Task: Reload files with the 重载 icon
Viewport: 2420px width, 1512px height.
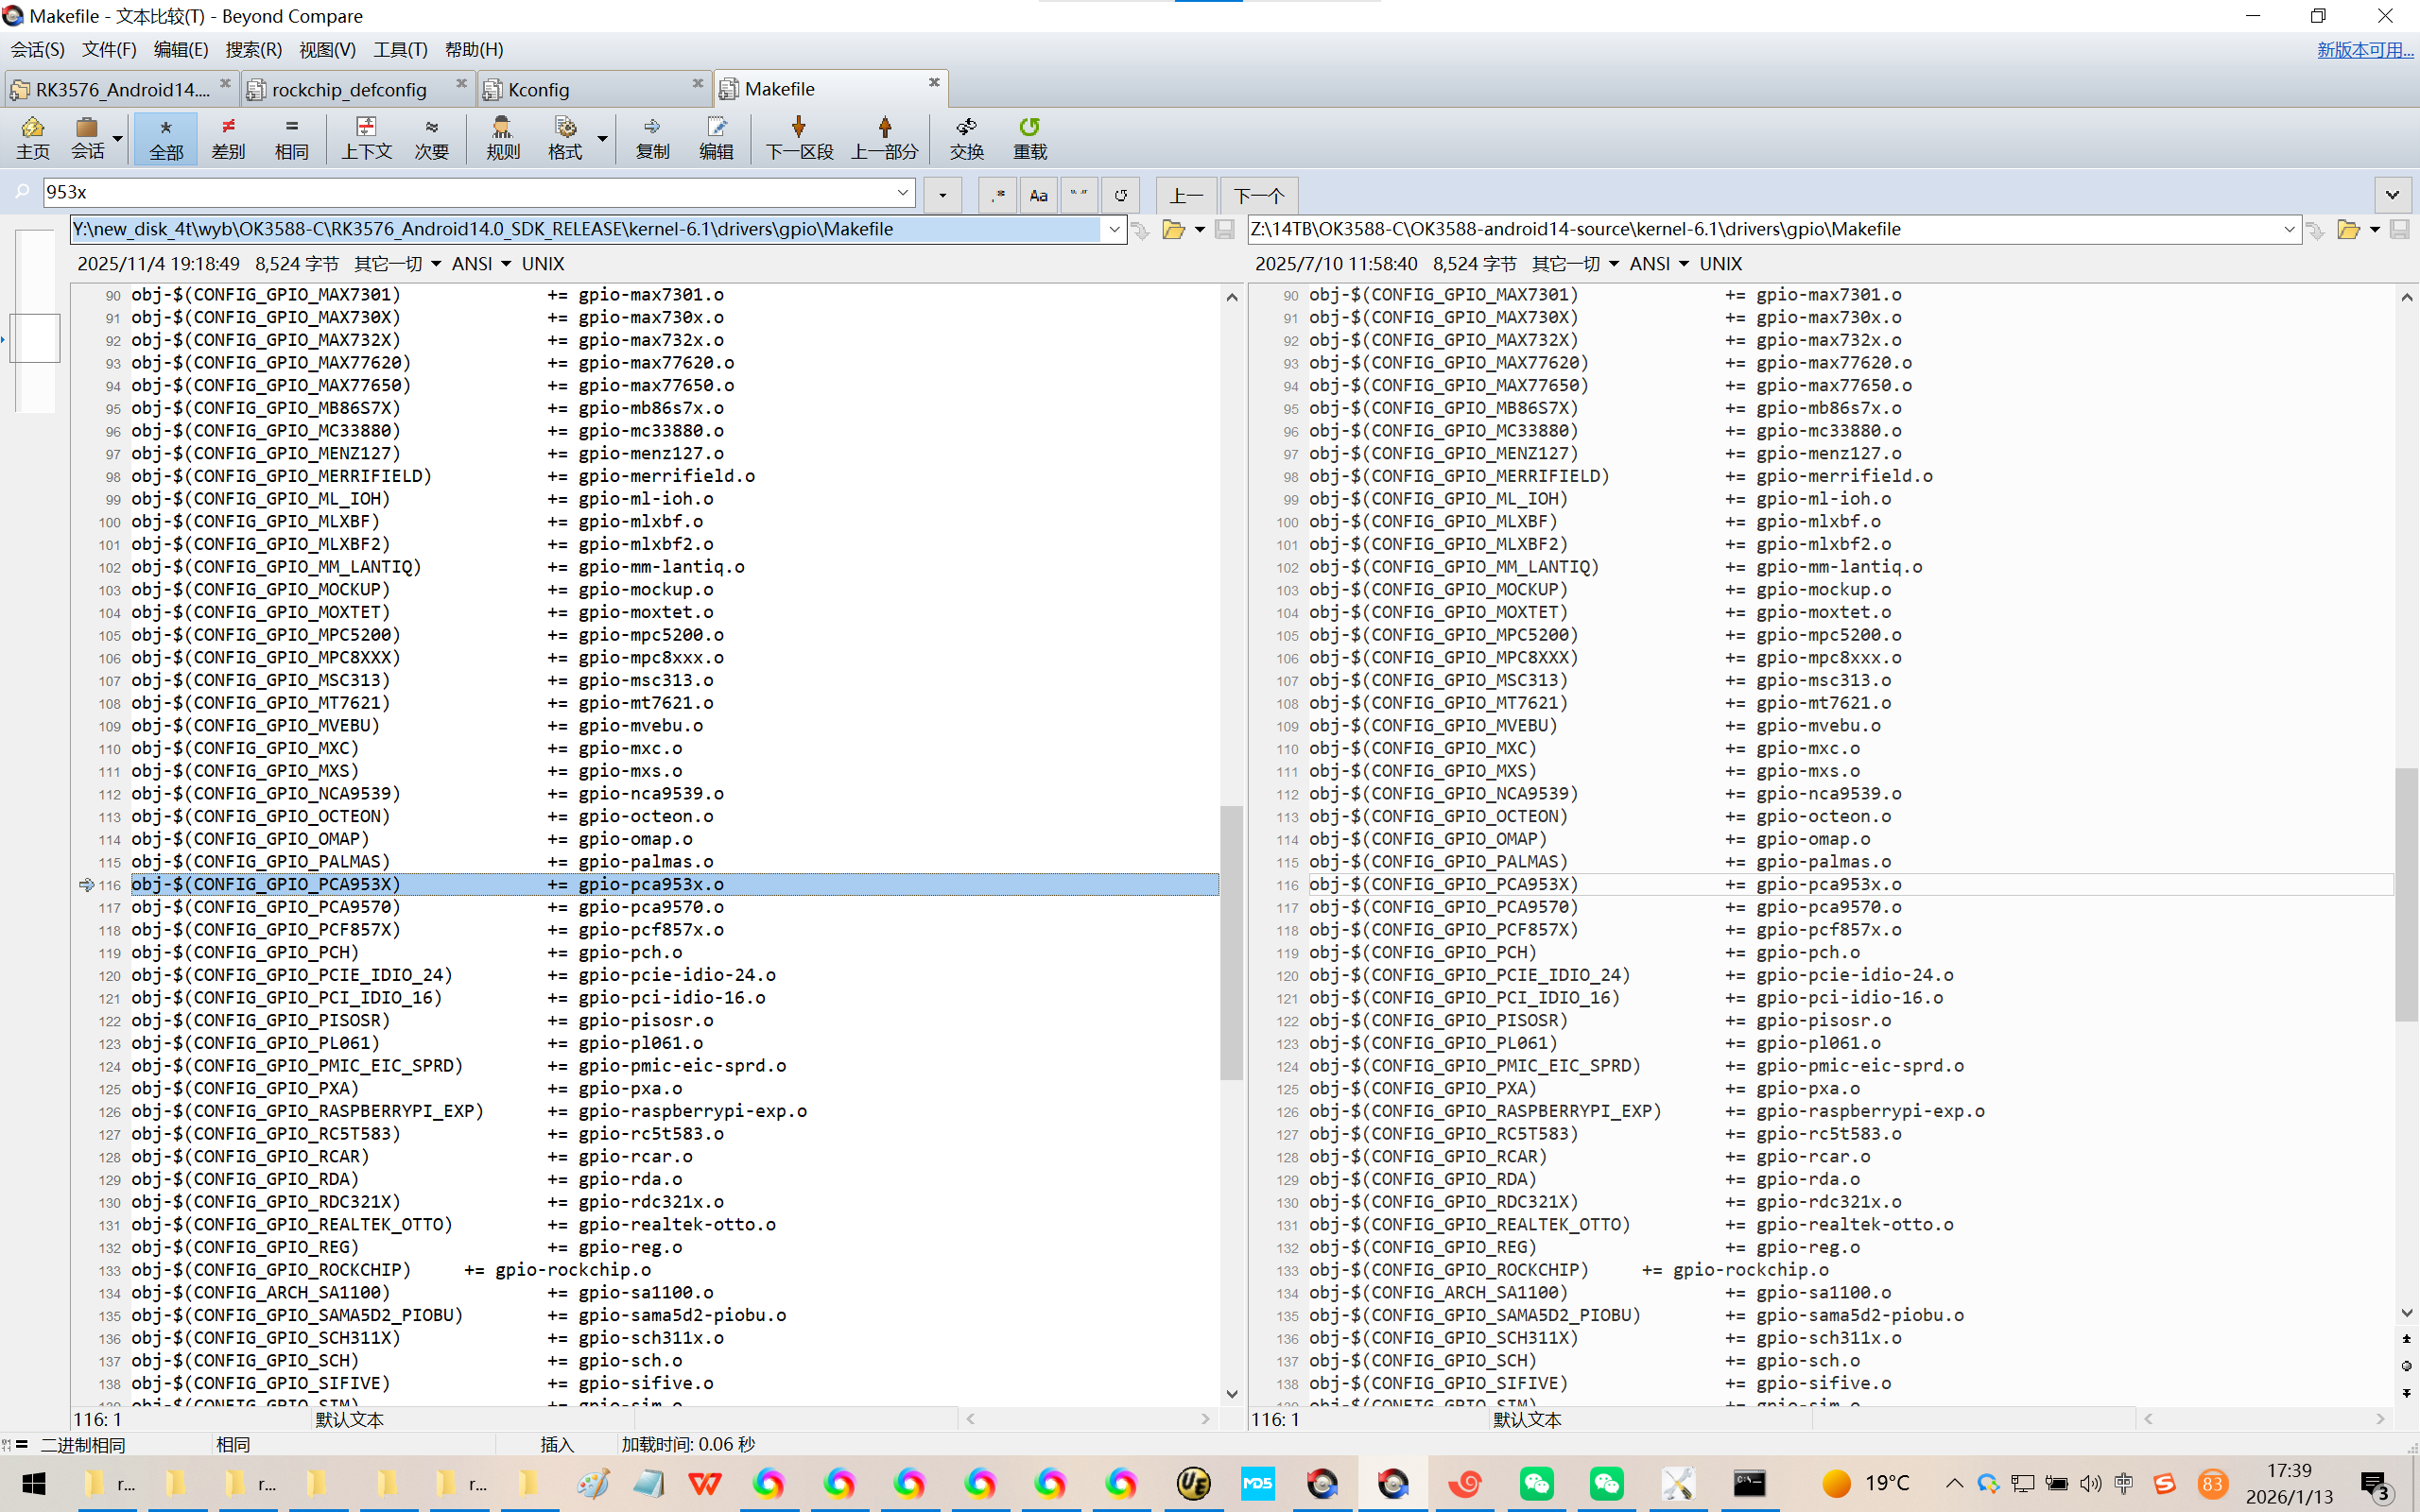Action: 1029,137
